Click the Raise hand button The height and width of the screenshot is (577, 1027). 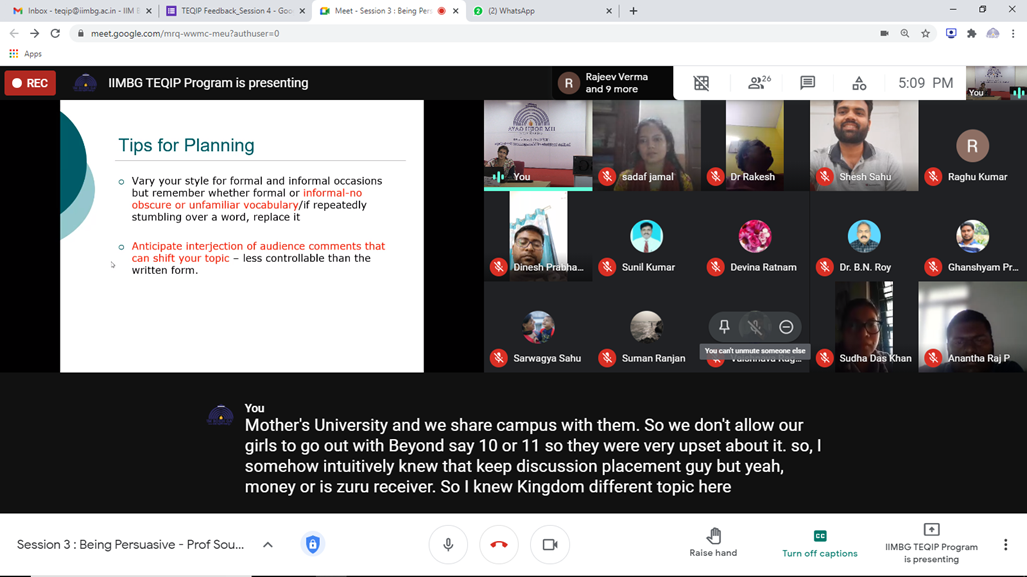click(x=713, y=544)
